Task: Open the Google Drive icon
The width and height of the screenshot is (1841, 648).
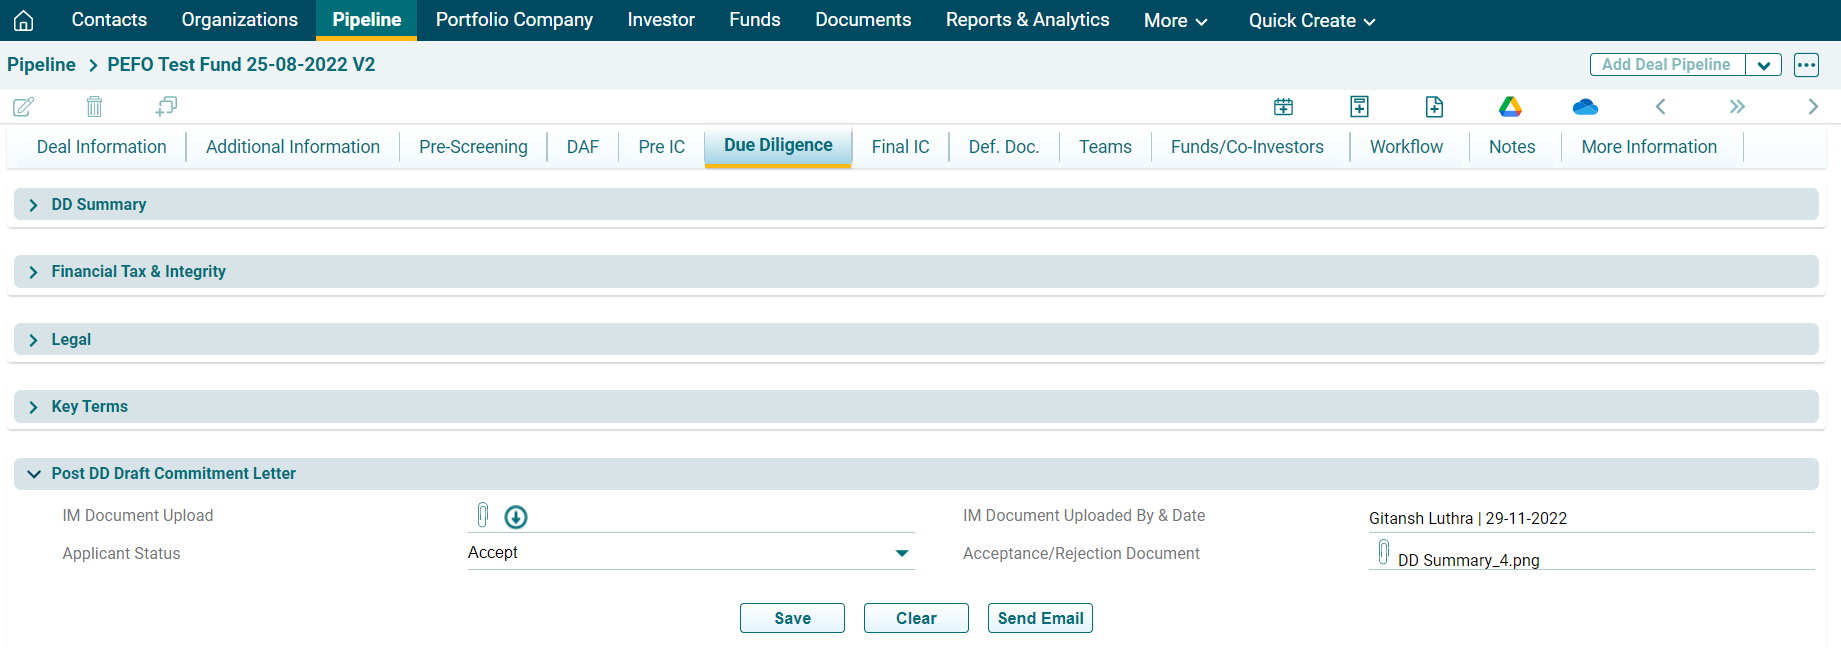Action: click(1510, 106)
